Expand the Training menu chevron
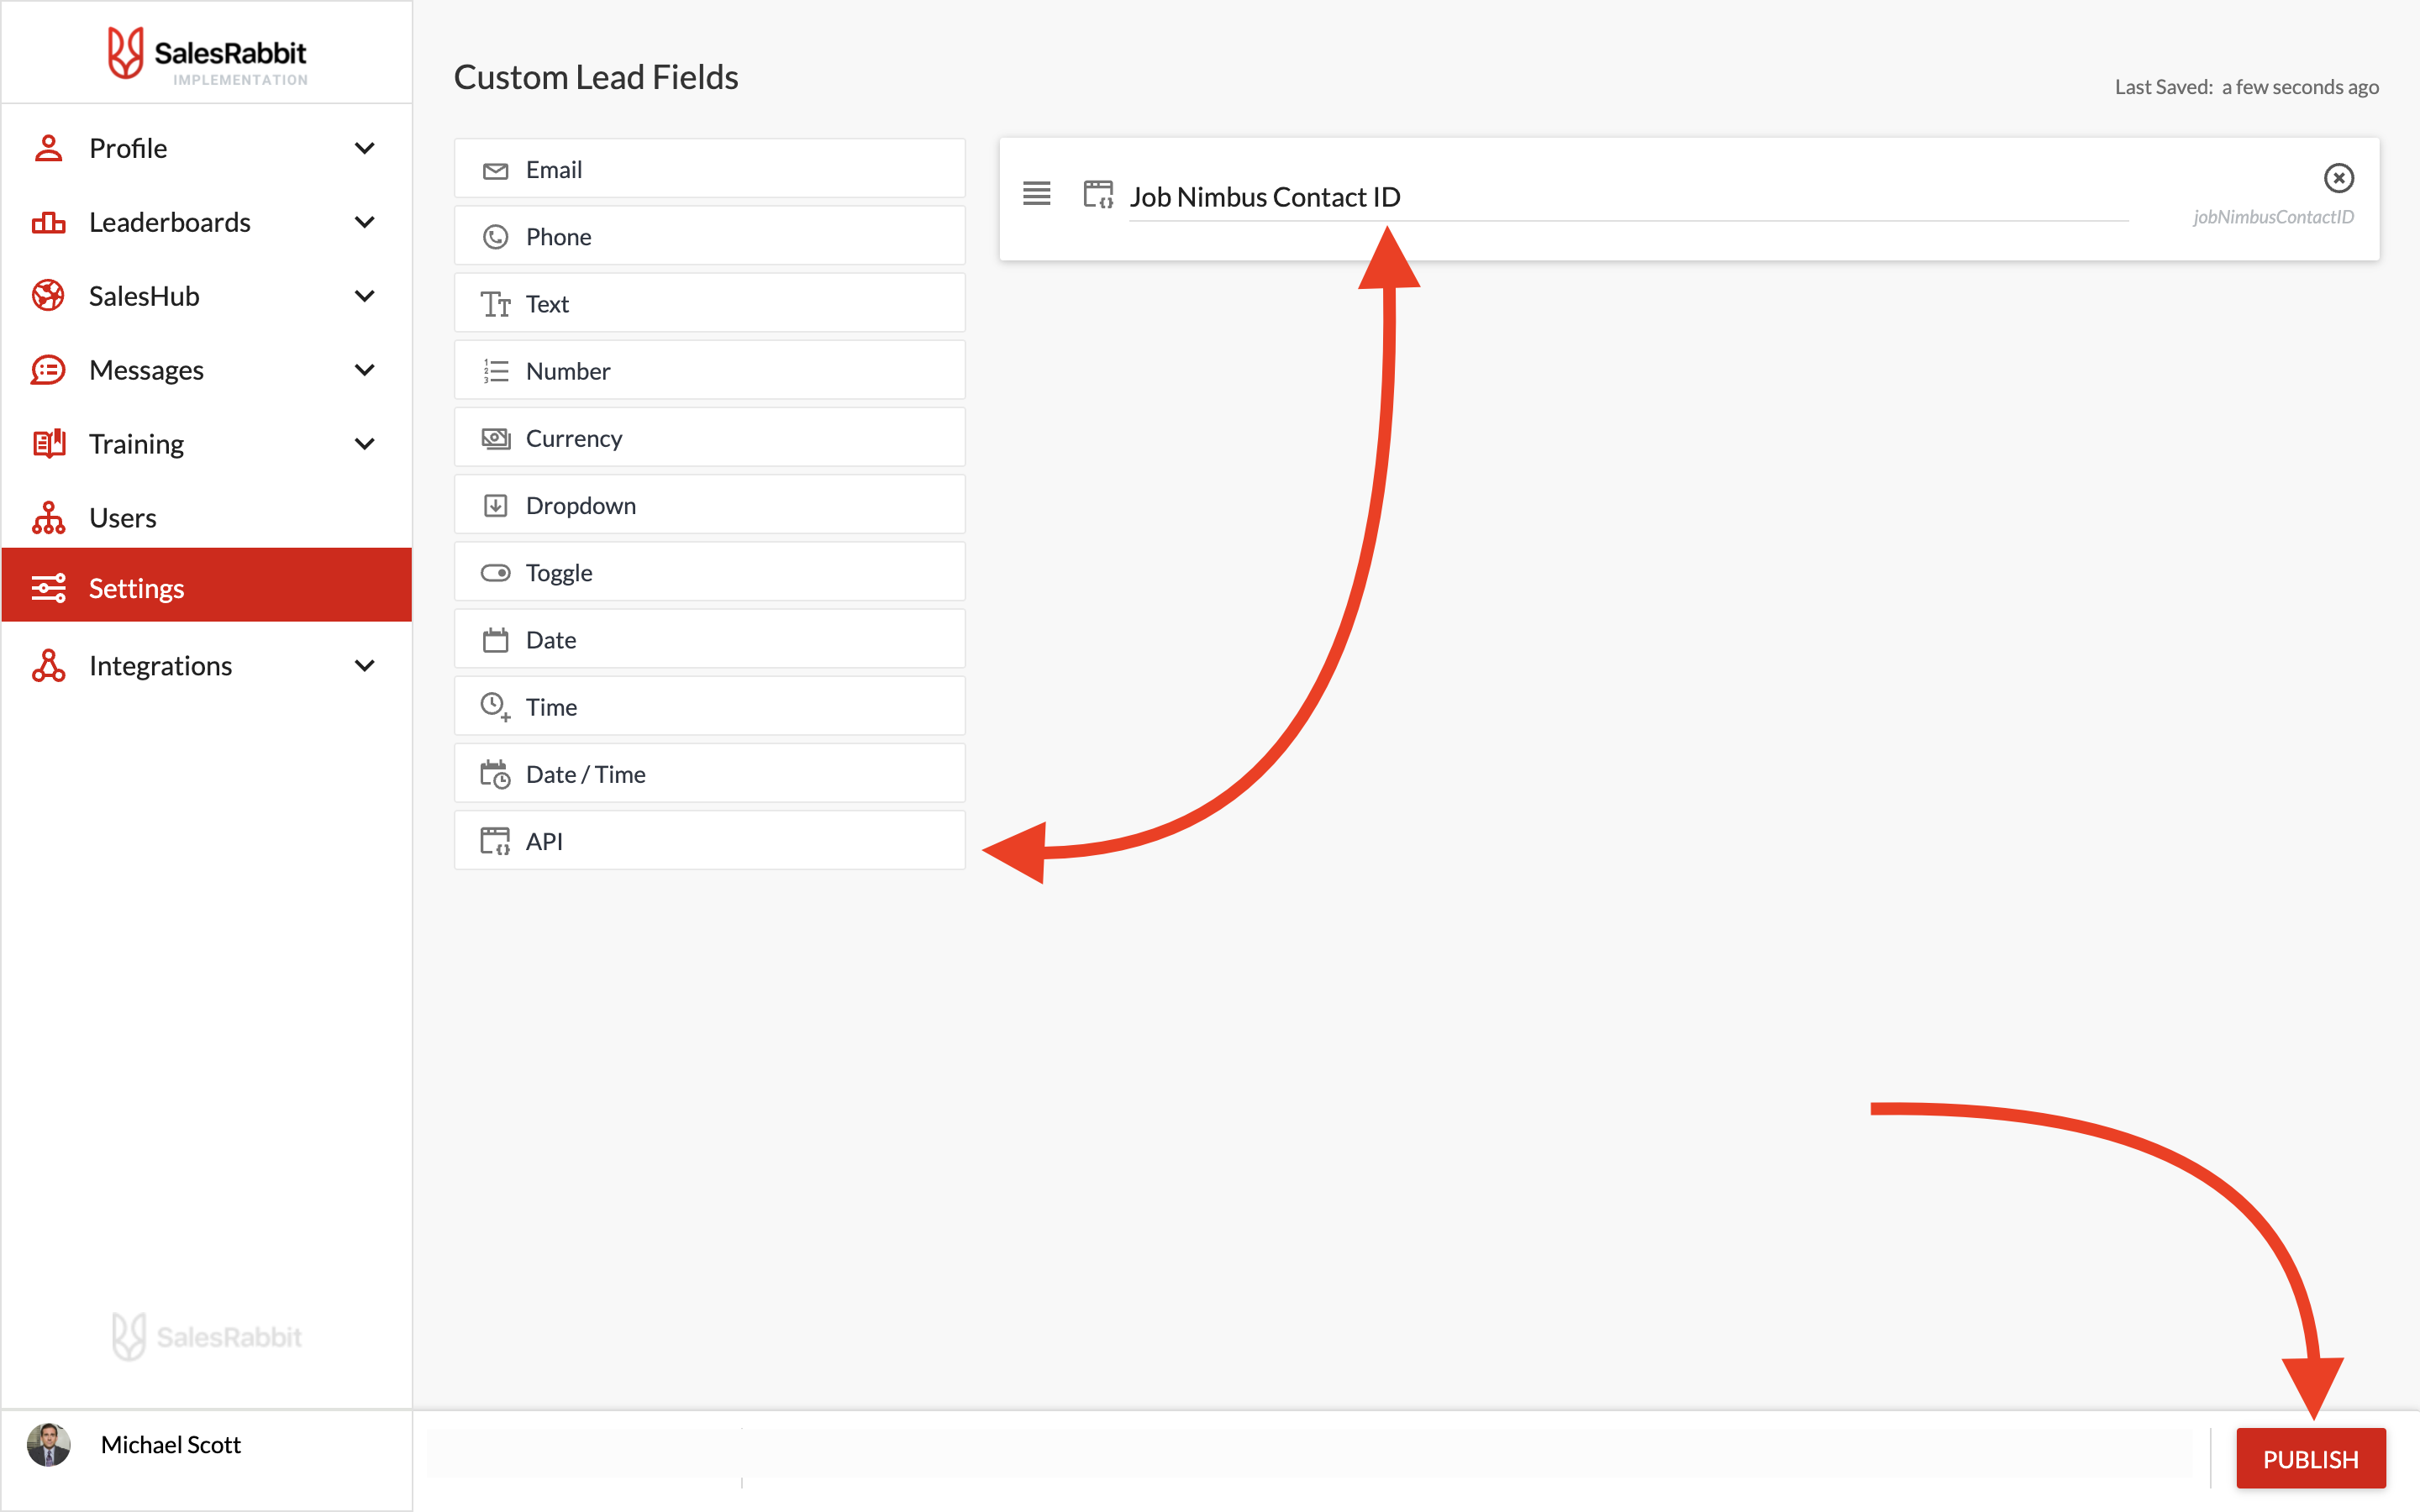Viewport: 2420px width, 1512px height. pyautogui.click(x=365, y=444)
